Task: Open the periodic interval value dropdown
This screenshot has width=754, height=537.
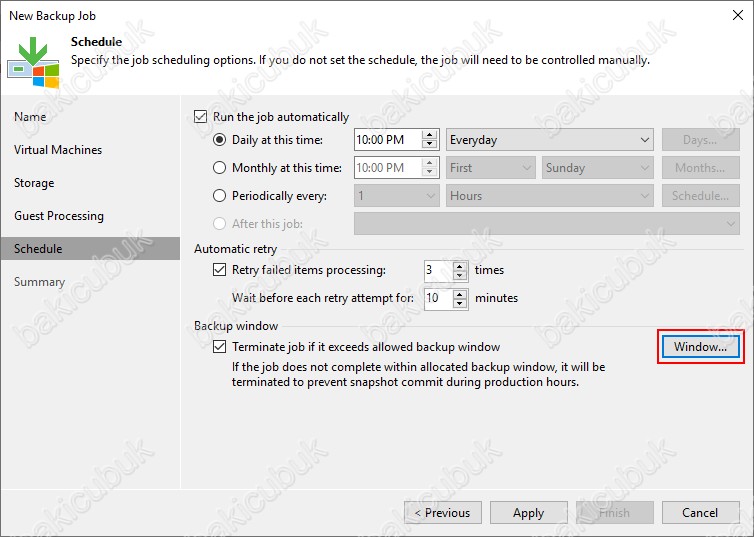Action: (x=397, y=196)
